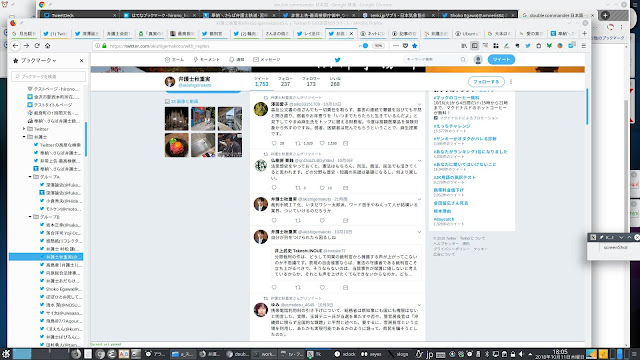Click the bookmarks search field
Viewport: 640px width, 360px height.
[x=49, y=76]
